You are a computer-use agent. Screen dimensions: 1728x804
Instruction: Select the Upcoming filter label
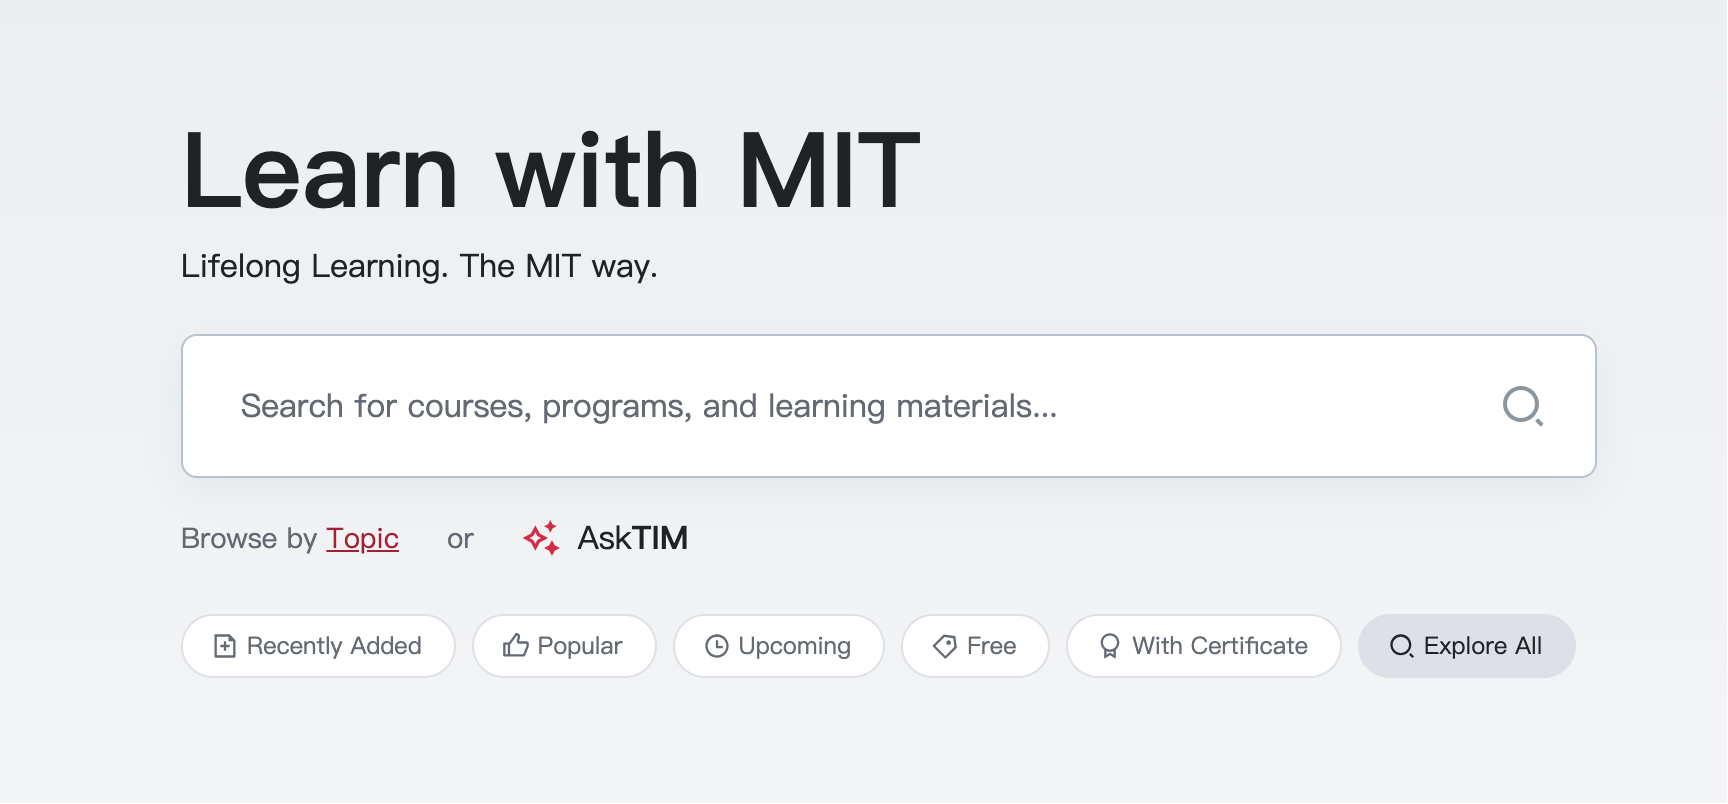794,646
